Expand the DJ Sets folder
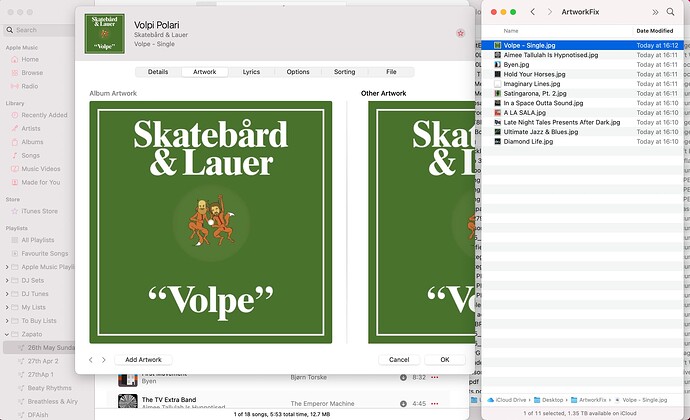 pos(7,280)
